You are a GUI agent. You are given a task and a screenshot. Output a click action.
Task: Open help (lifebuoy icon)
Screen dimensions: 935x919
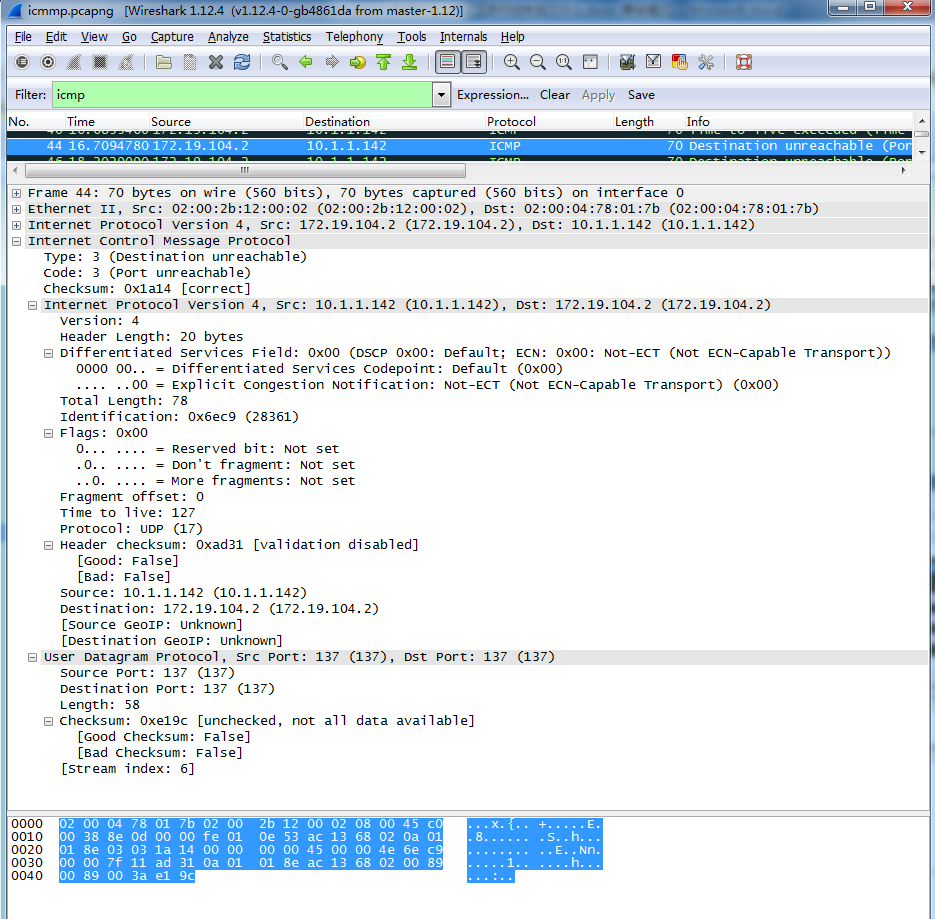[744, 62]
